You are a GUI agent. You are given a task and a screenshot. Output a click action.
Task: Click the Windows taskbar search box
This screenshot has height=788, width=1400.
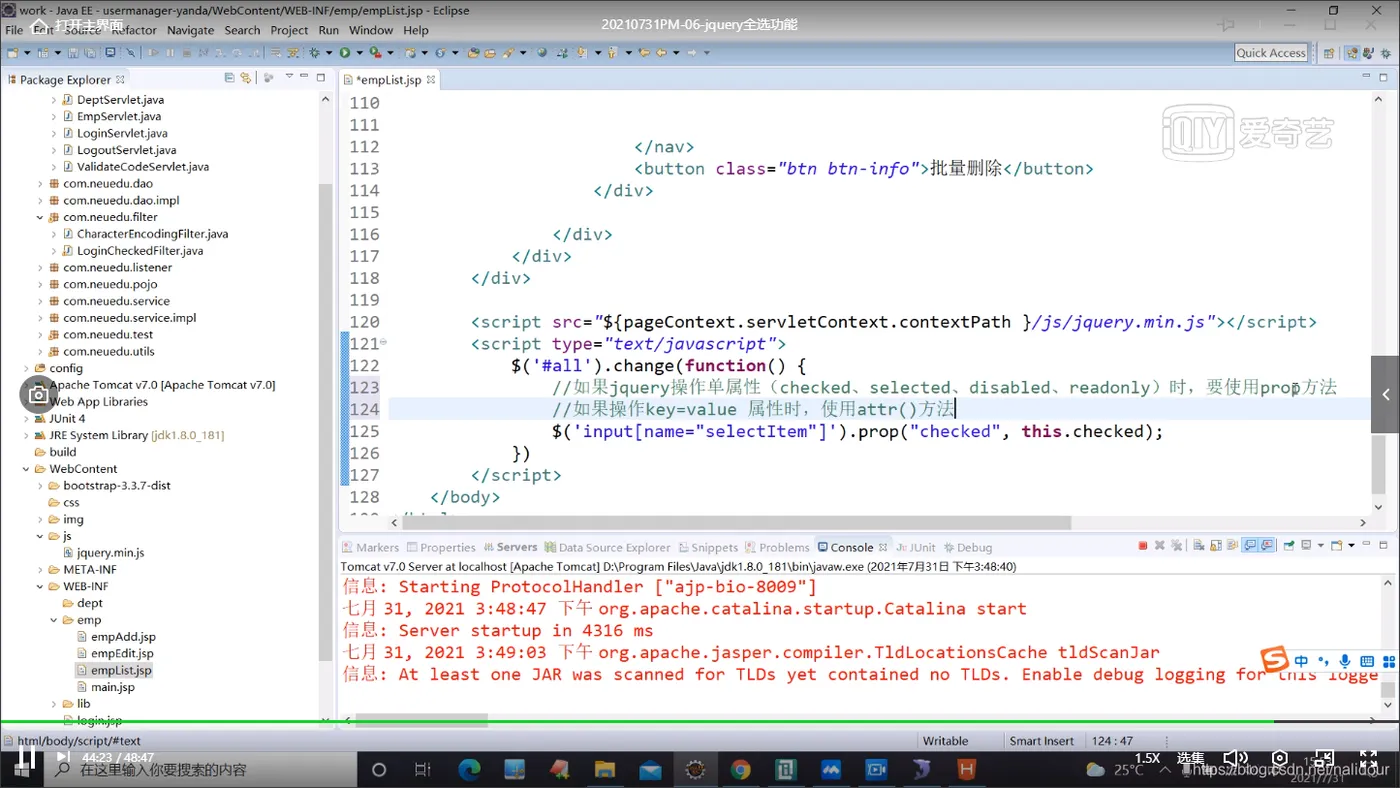(x=198, y=770)
